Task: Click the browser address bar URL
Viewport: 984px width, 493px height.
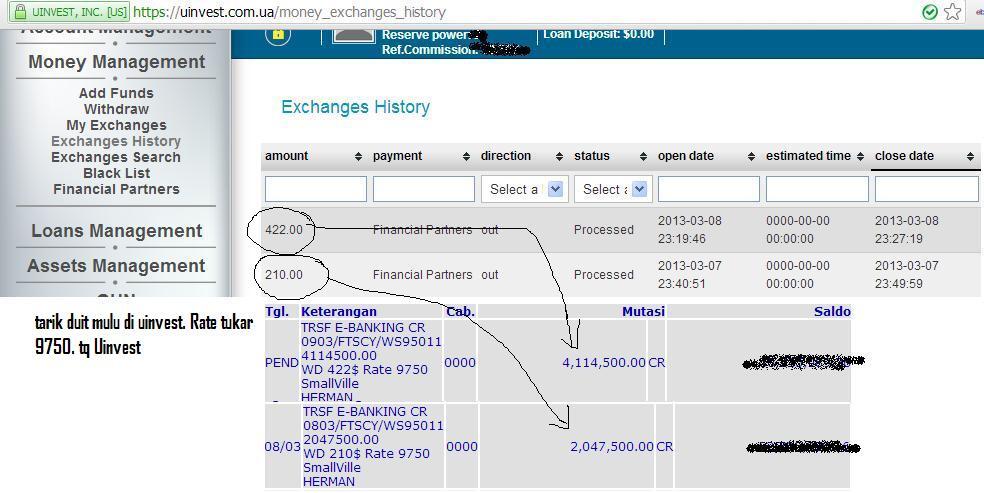Action: (289, 12)
